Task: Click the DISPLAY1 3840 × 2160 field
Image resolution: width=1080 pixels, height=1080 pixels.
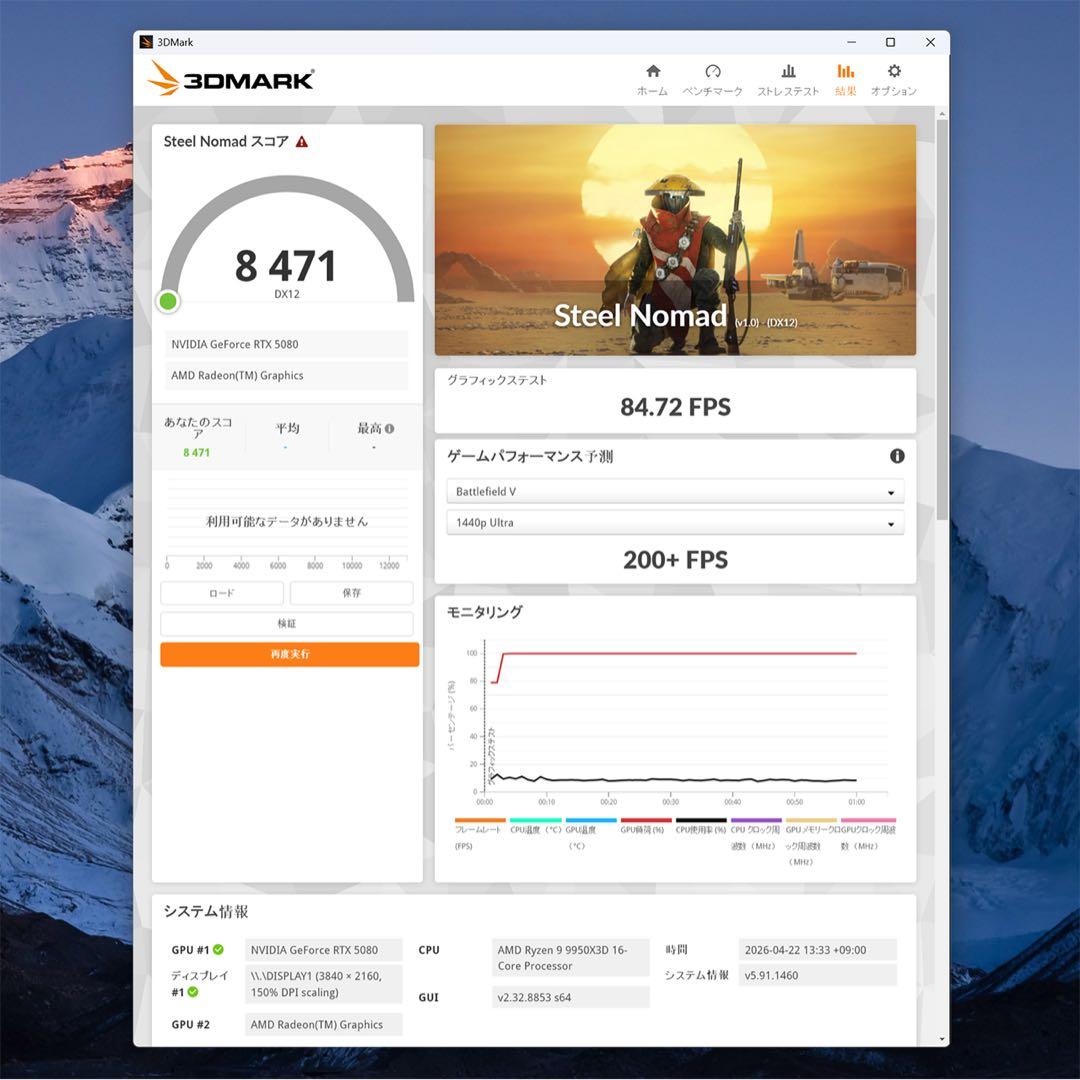Action: [323, 984]
